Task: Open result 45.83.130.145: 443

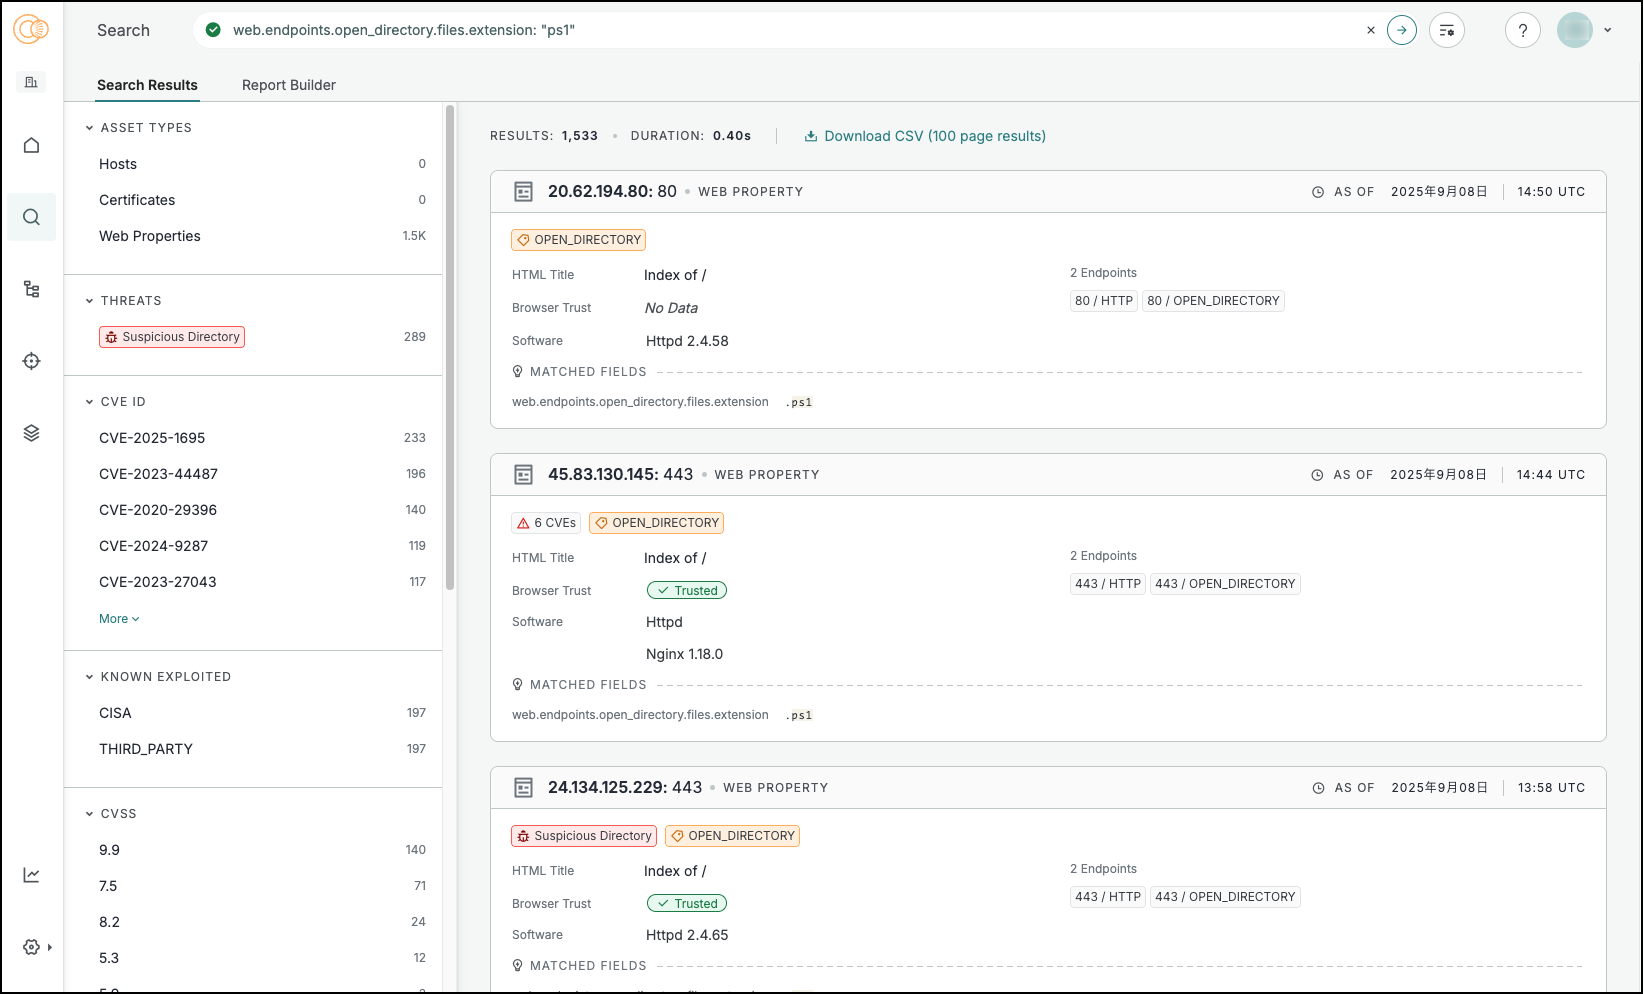Action: point(620,474)
